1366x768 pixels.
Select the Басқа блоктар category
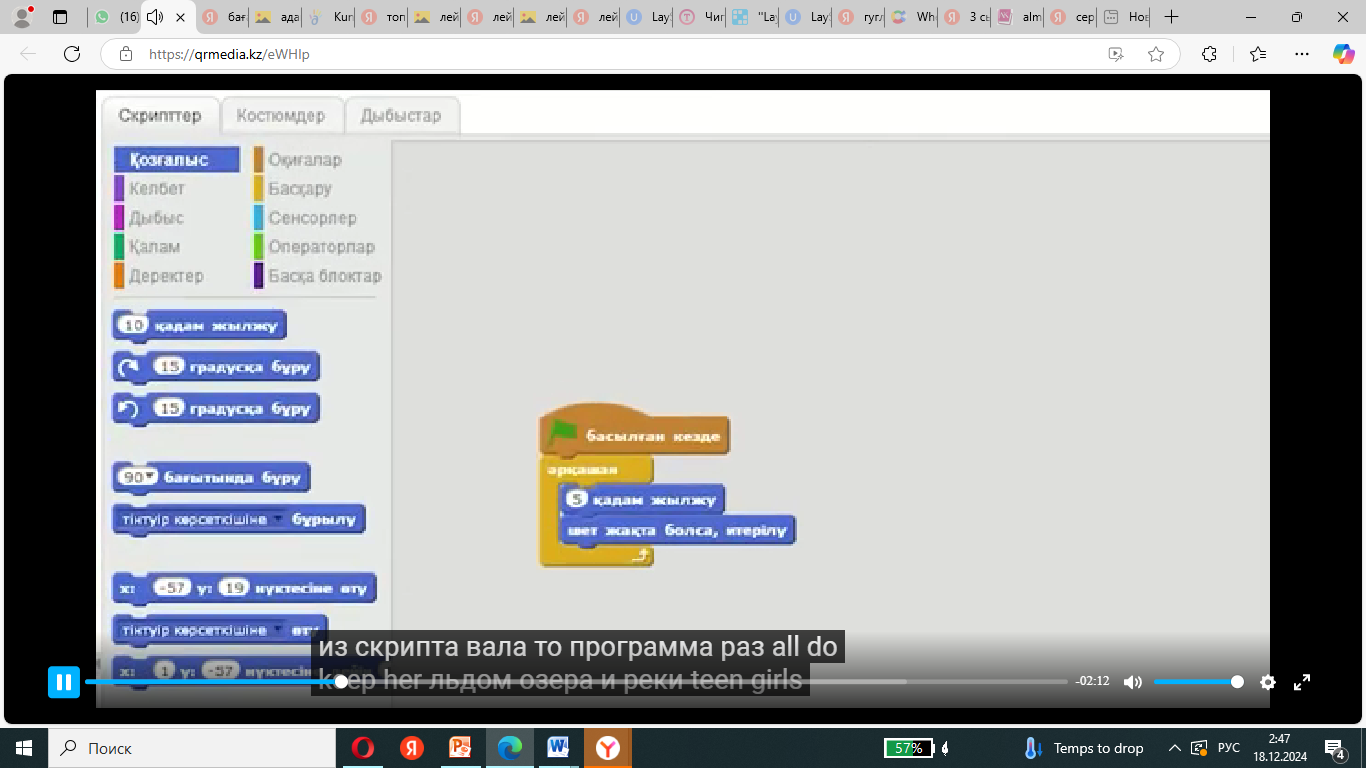(318, 276)
